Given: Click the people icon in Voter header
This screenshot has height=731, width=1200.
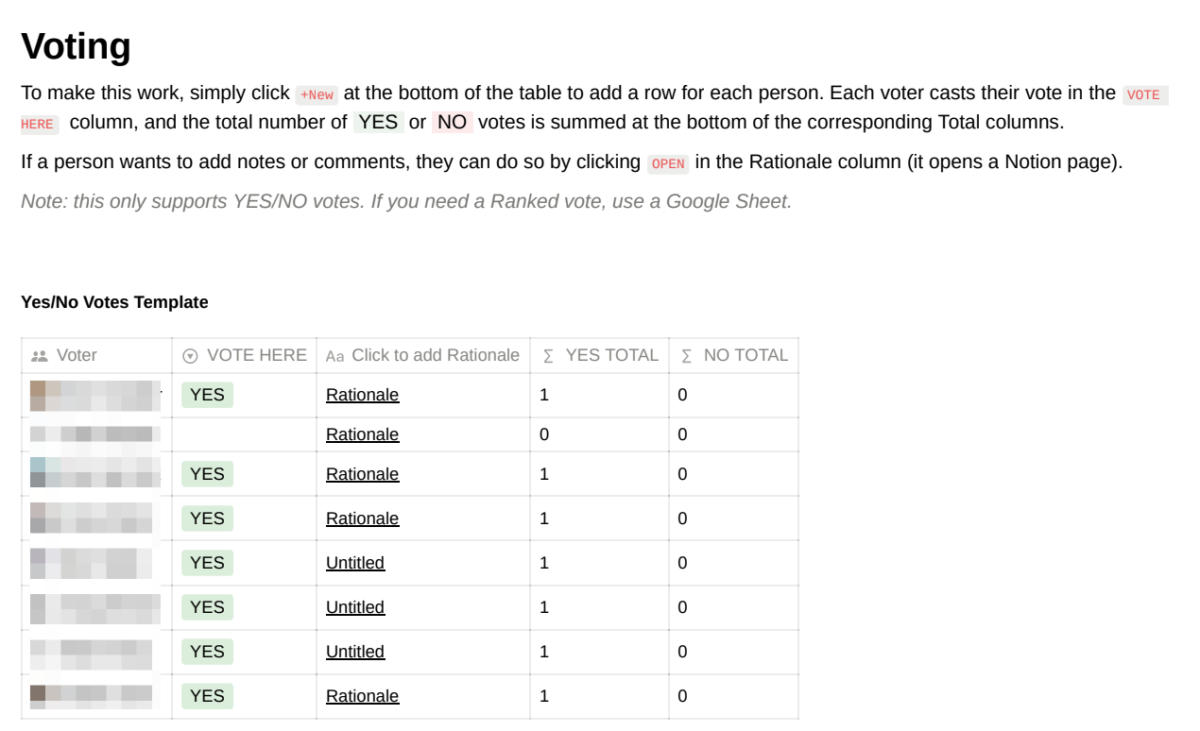Looking at the screenshot, I should [40, 356].
